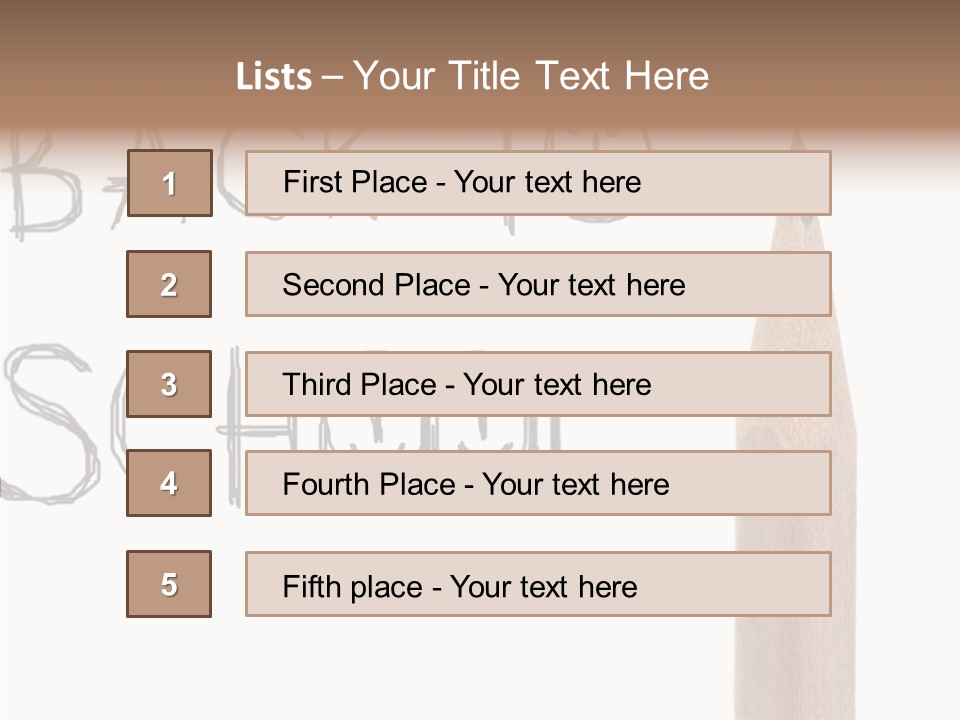Select the First Place text bar
Viewport: 960px width, 720px height.
(538, 183)
